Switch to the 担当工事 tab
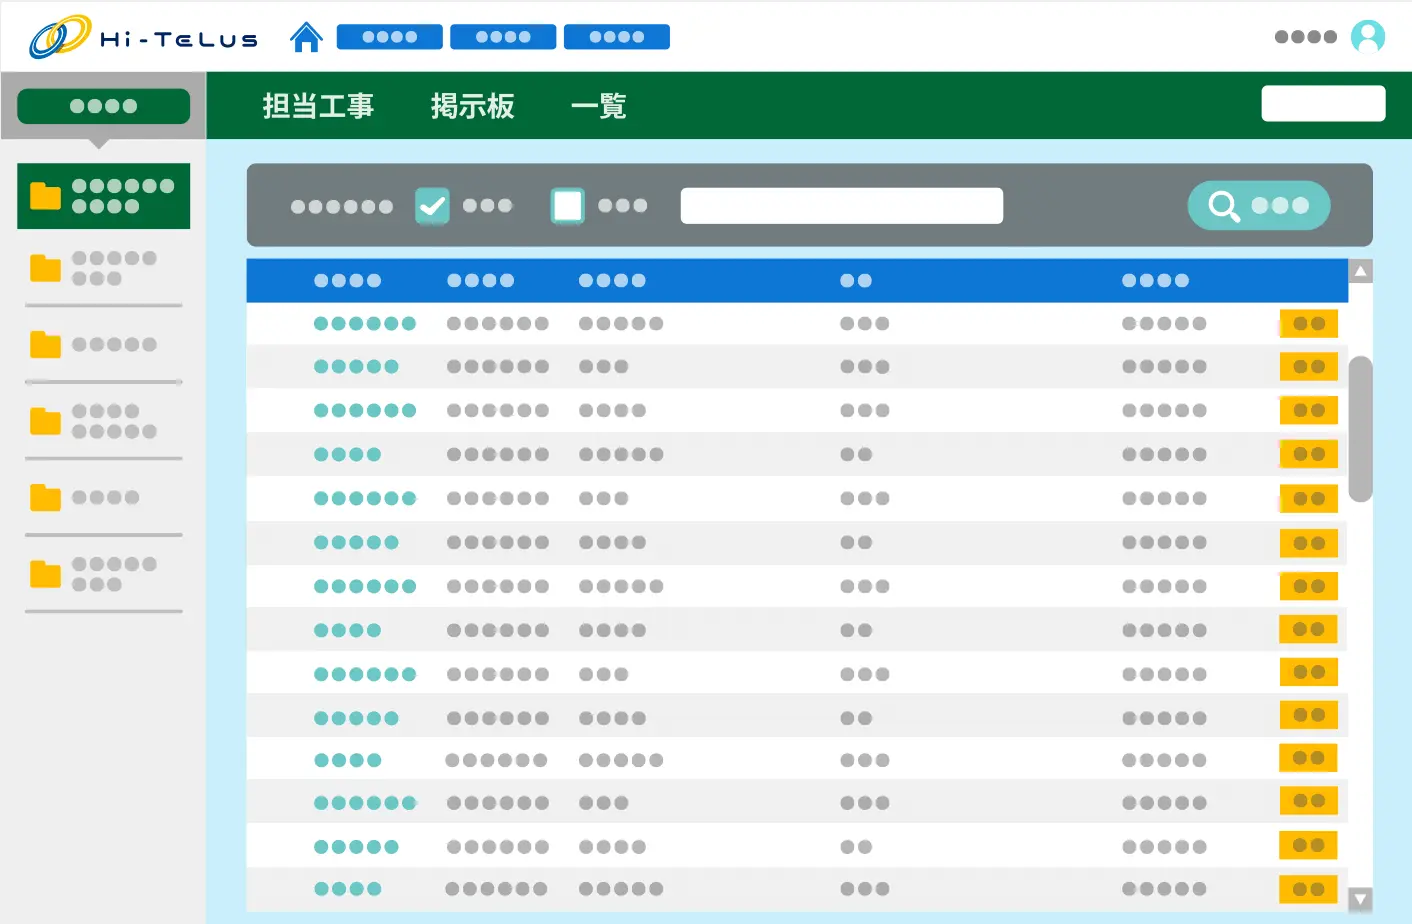This screenshot has width=1412, height=924. 318,106
